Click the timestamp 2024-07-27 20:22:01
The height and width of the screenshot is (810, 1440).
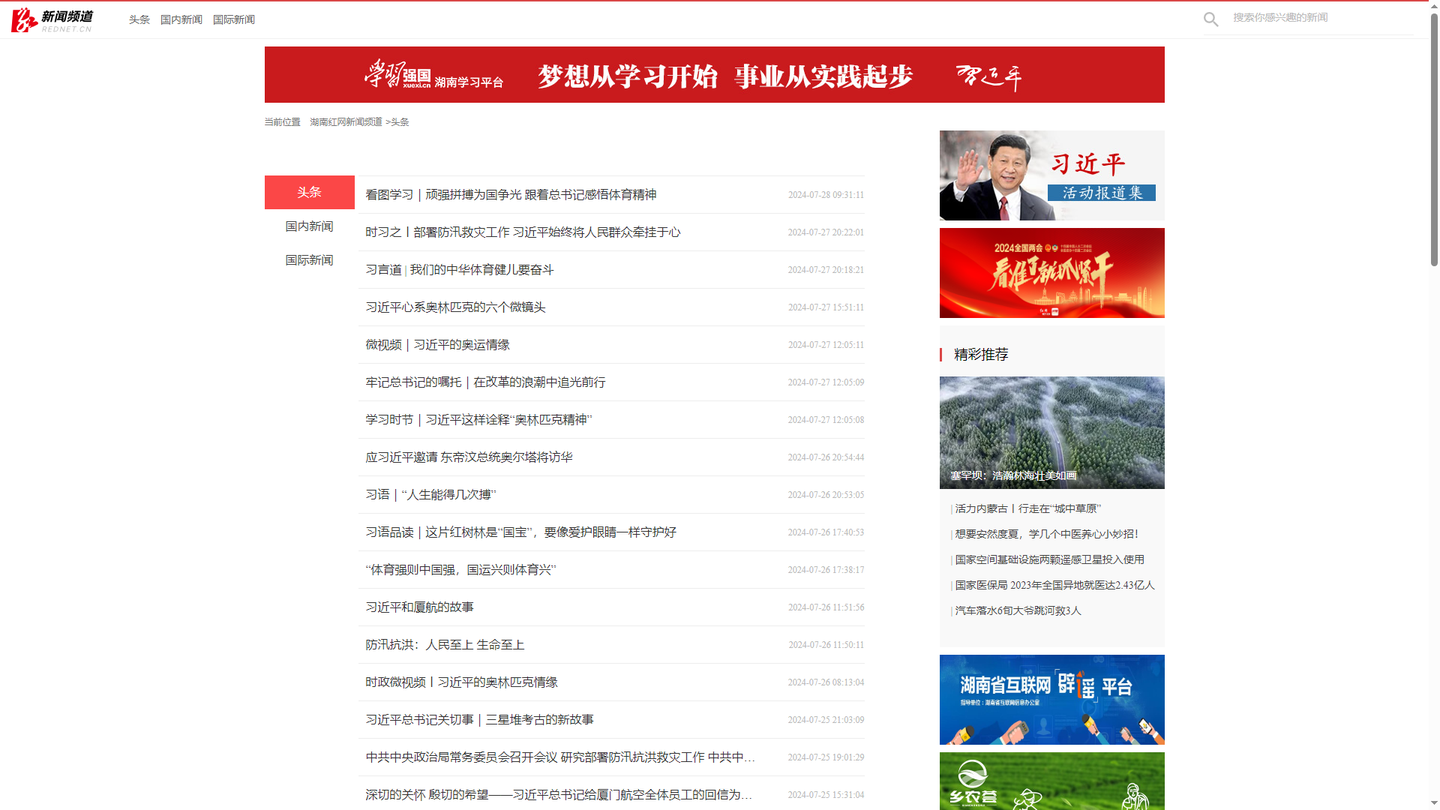[826, 232]
